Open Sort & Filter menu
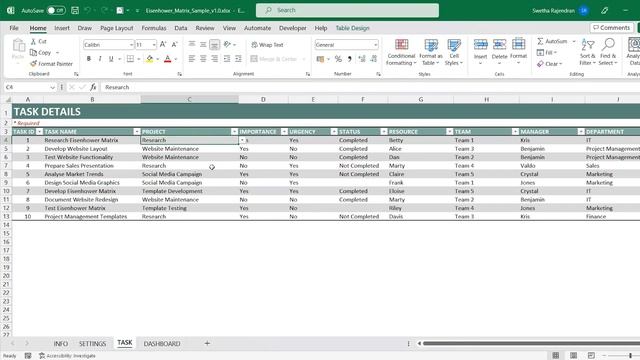This screenshot has height=360, width=640. tap(588, 52)
